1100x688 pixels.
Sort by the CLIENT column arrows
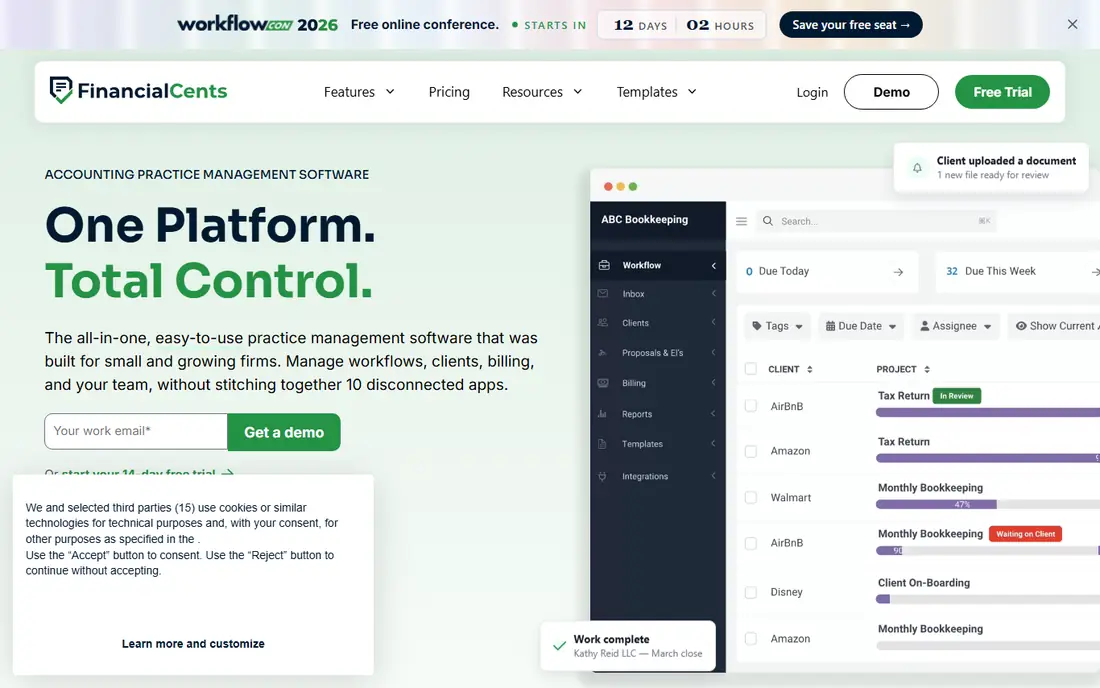[x=810, y=370]
